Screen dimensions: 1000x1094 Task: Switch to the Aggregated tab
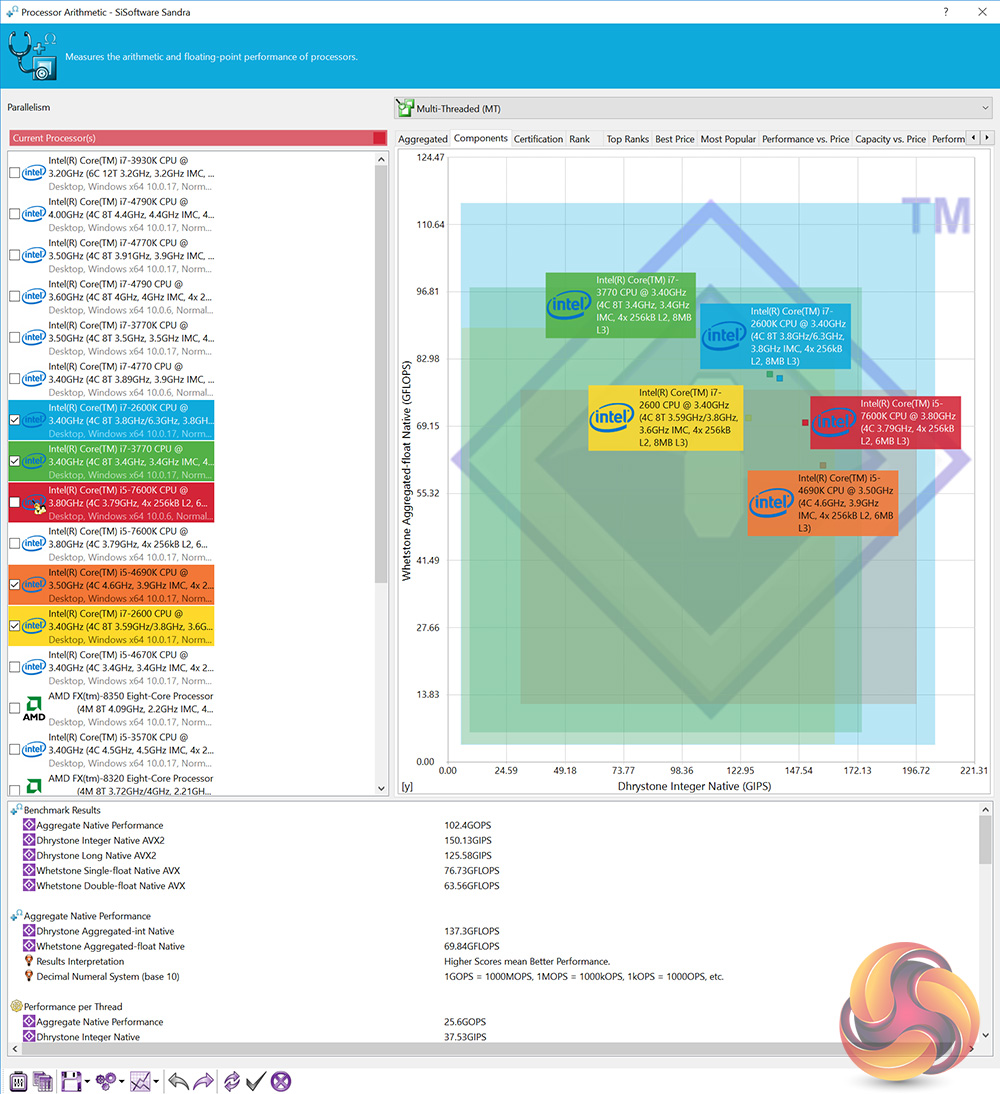pos(423,139)
